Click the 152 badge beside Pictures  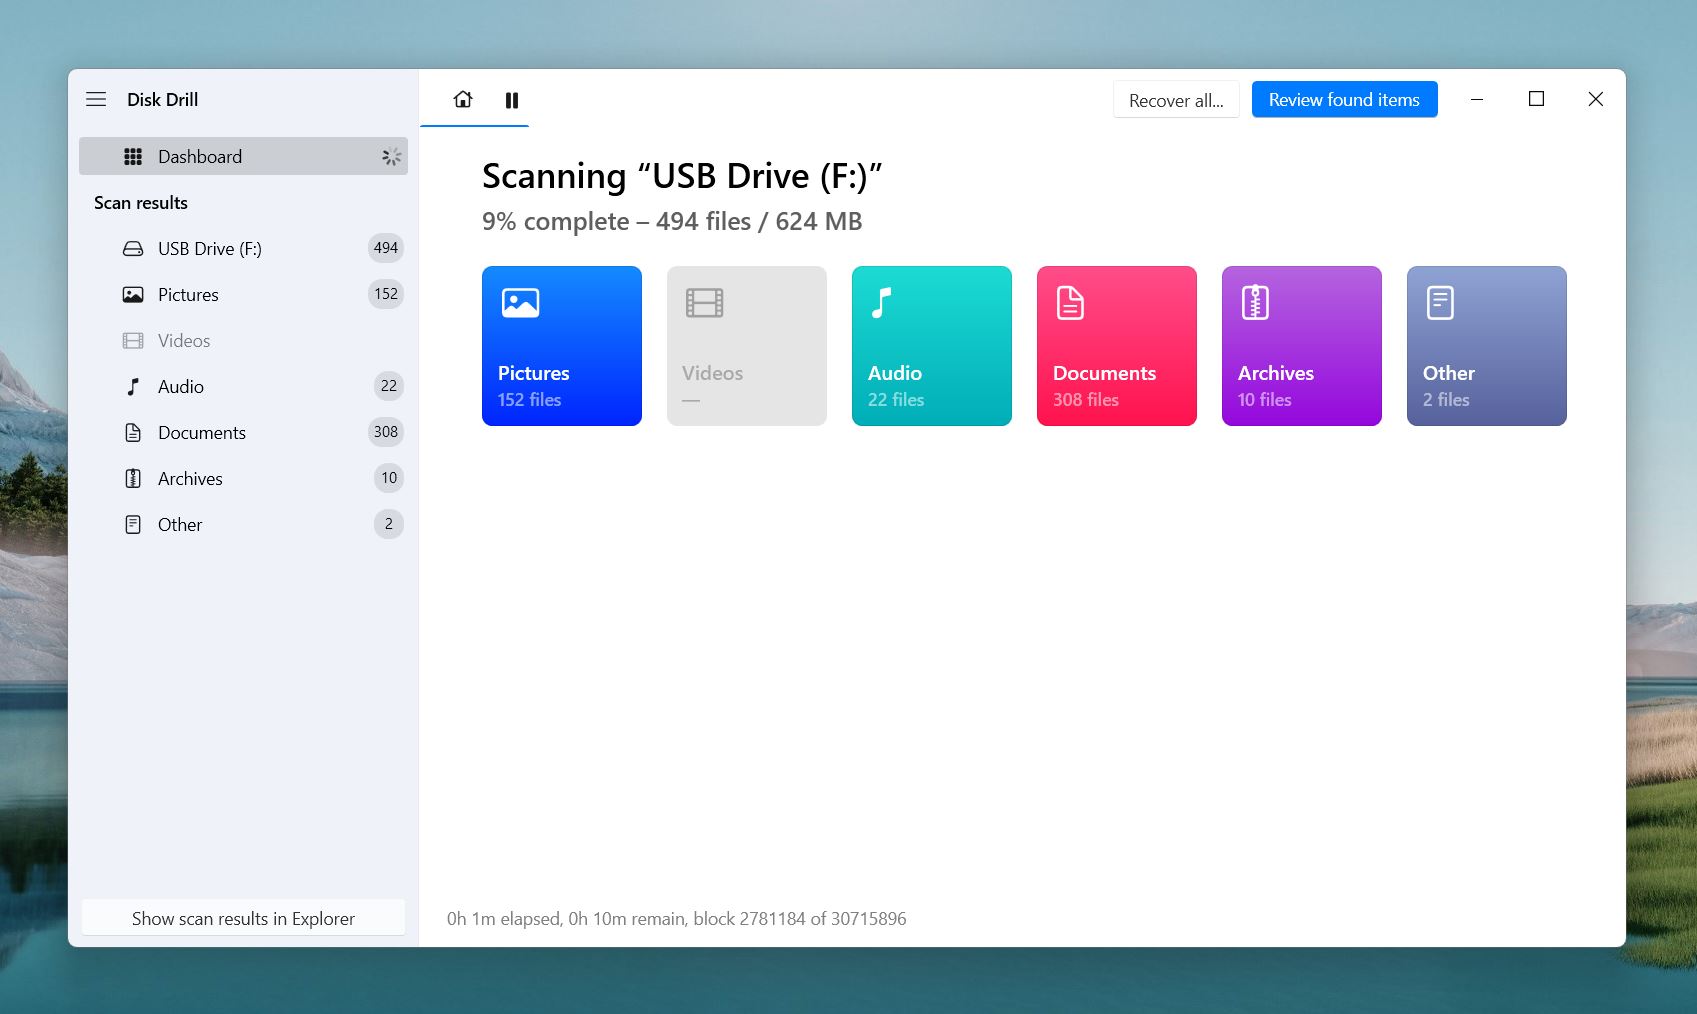(386, 294)
